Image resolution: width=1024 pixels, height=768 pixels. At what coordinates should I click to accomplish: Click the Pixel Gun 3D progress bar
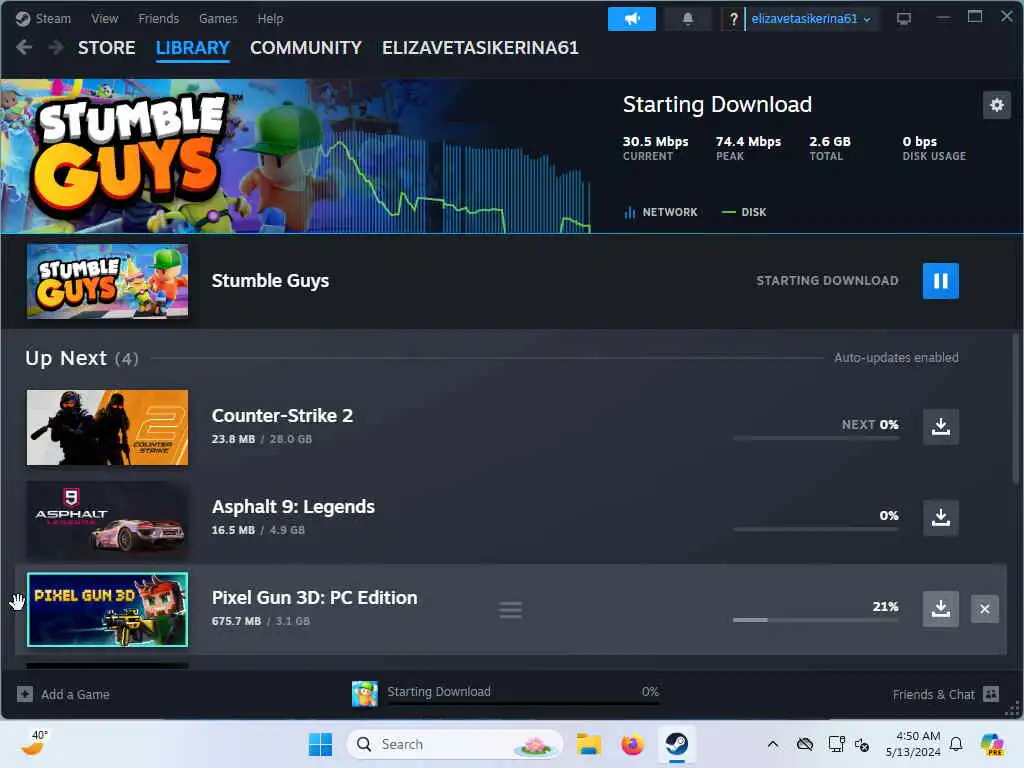(816, 620)
